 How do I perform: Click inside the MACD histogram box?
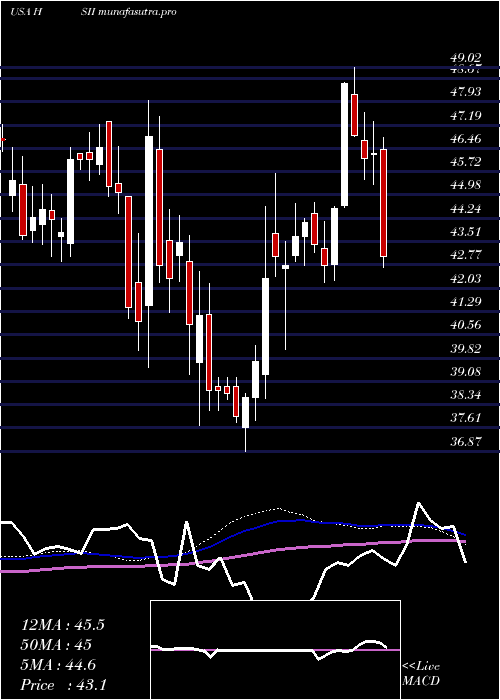click(x=275, y=650)
